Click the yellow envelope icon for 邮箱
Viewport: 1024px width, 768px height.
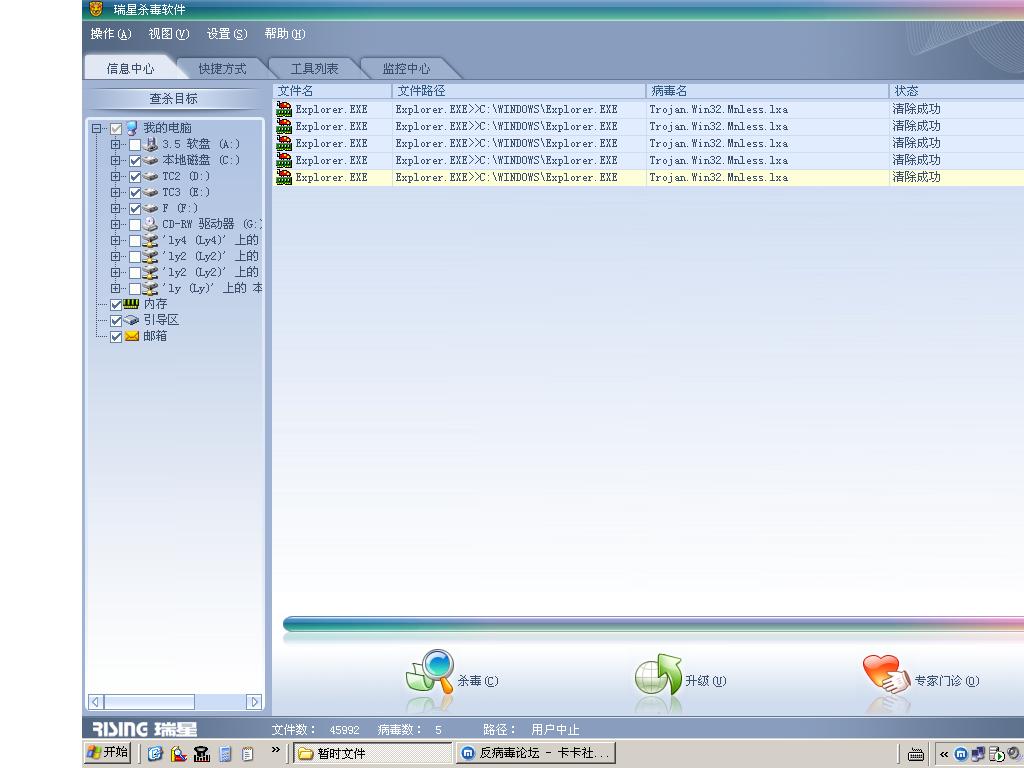[131, 336]
